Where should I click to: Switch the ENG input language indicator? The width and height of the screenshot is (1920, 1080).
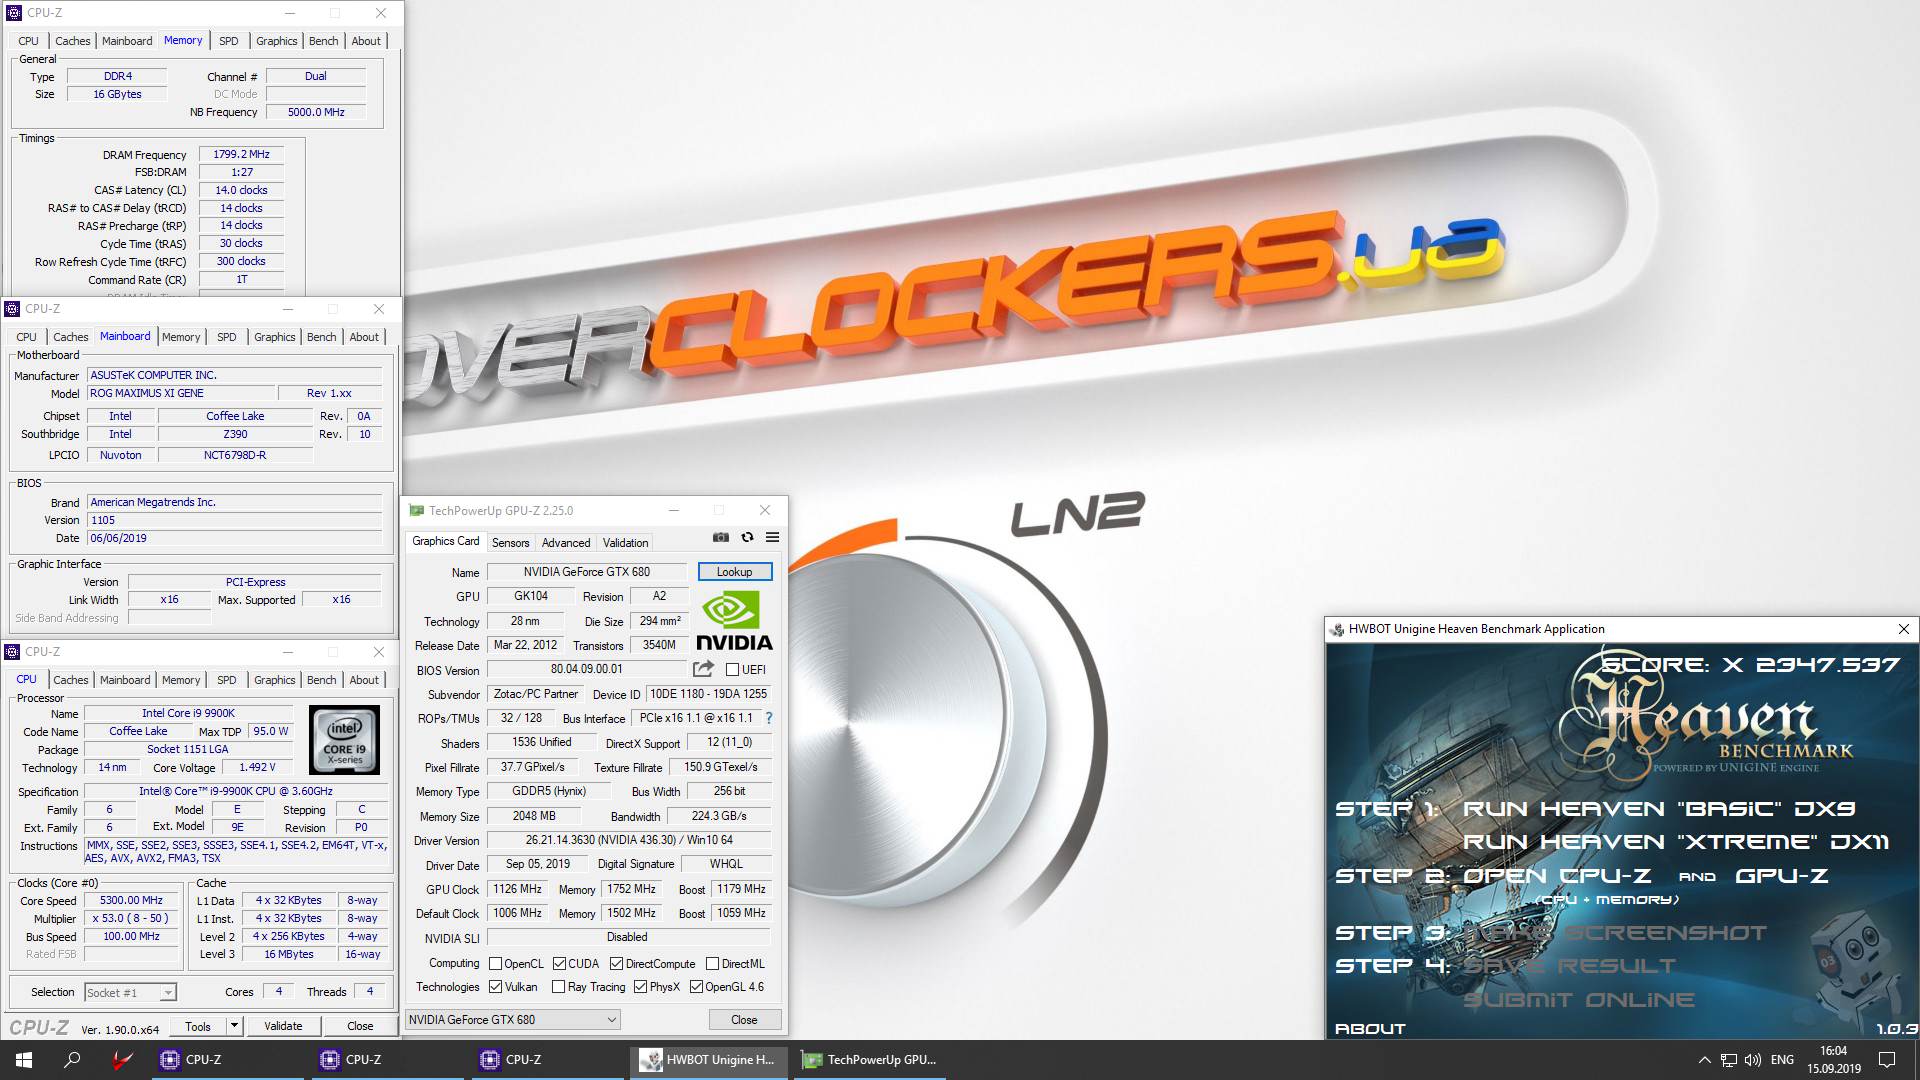point(1782,1060)
